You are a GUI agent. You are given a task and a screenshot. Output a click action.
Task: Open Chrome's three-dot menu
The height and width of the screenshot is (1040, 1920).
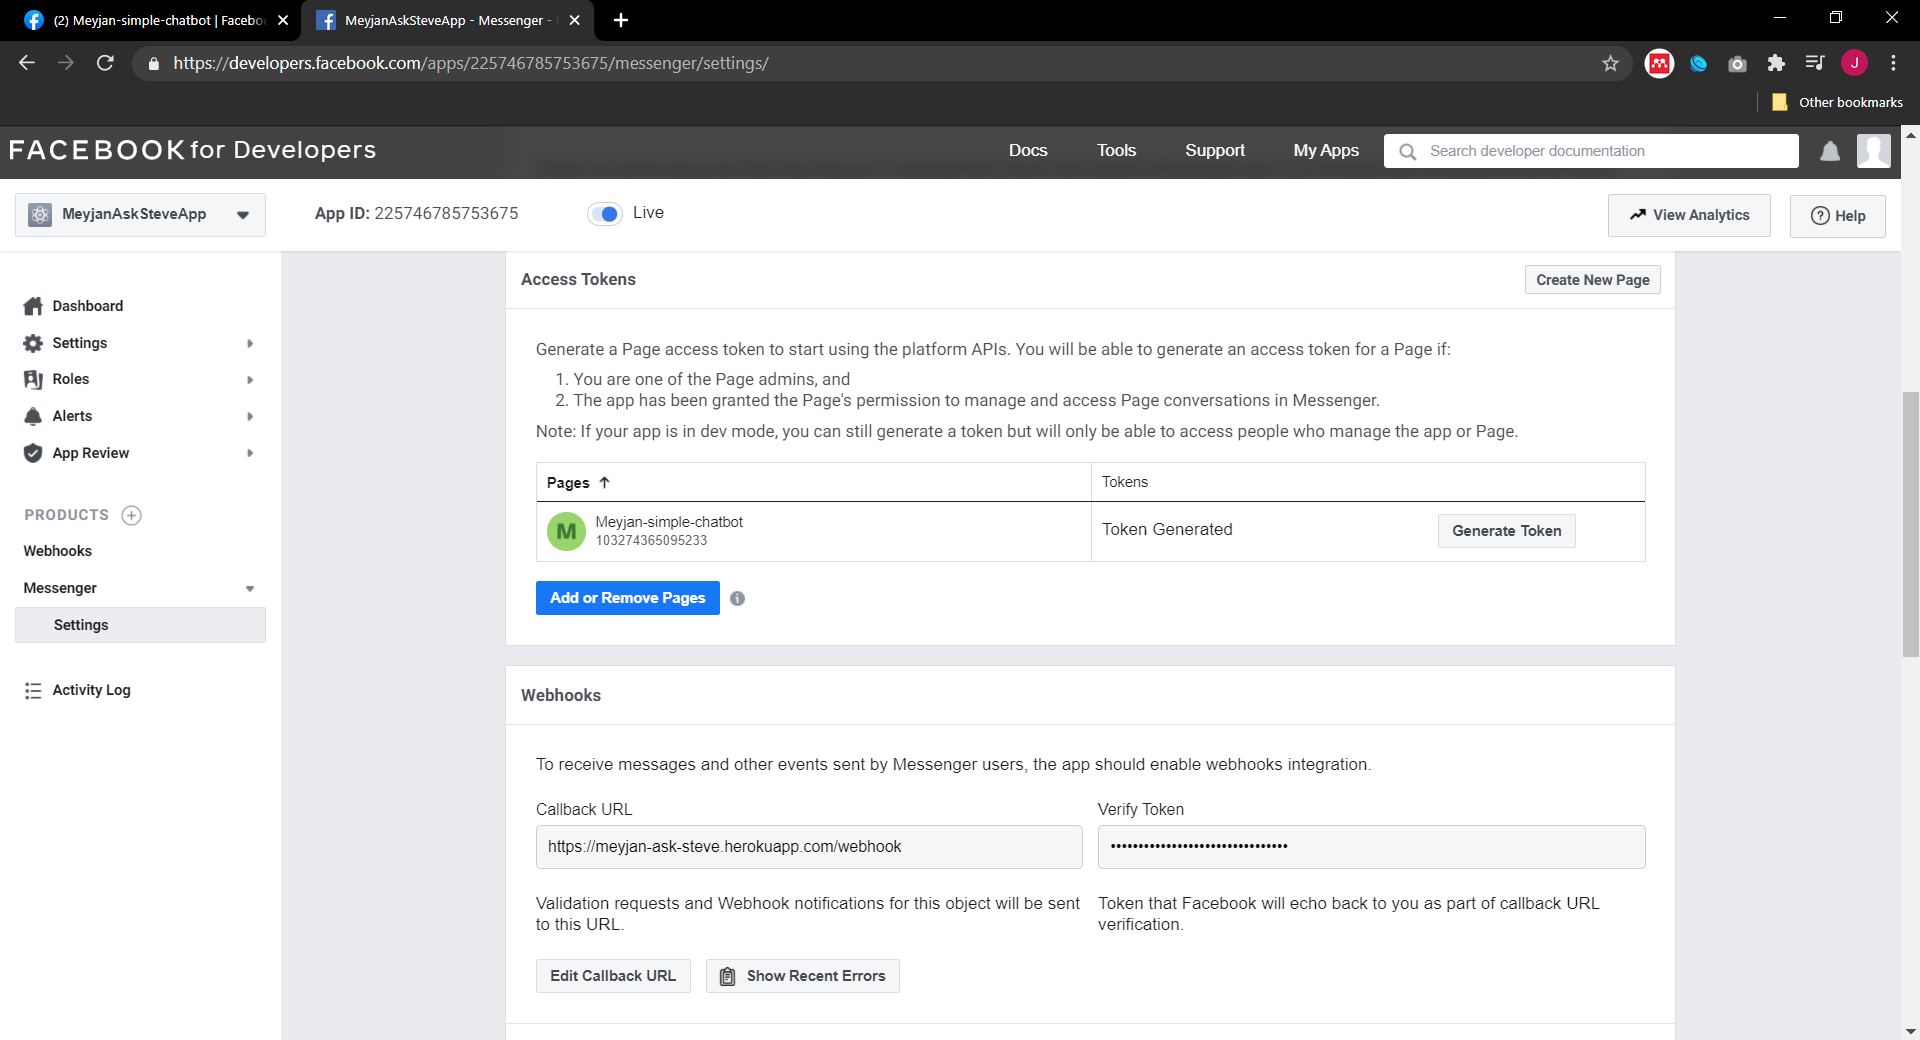click(x=1893, y=63)
